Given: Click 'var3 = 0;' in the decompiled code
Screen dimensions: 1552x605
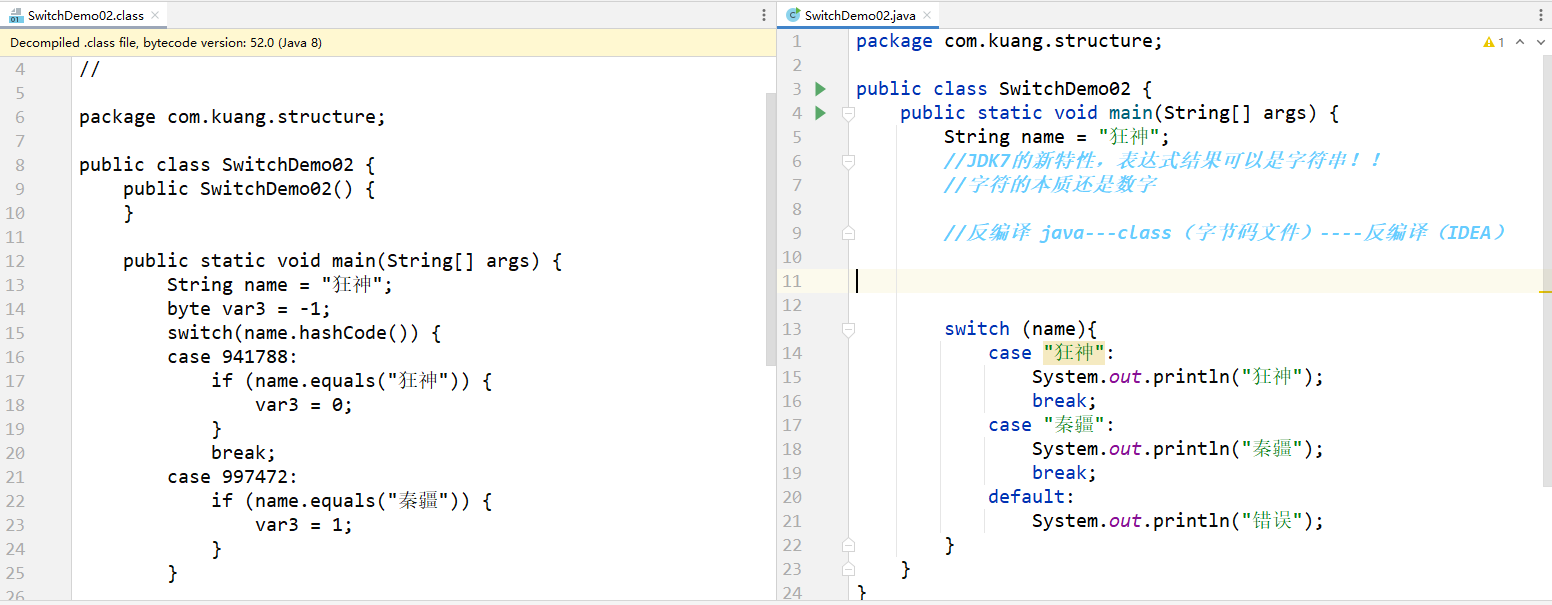Looking at the screenshot, I should pyautogui.click(x=304, y=405).
